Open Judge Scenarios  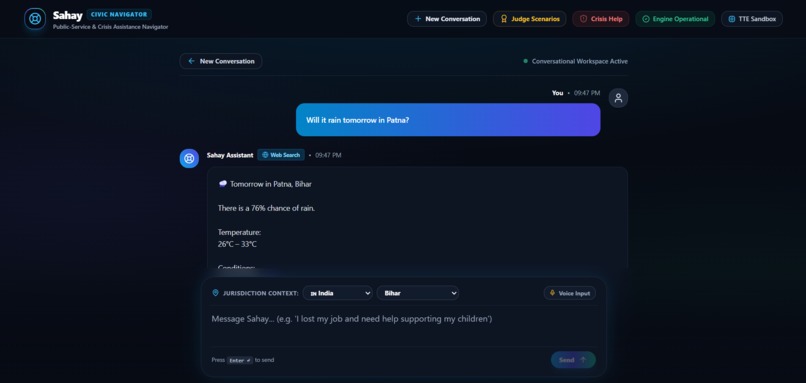(x=529, y=19)
